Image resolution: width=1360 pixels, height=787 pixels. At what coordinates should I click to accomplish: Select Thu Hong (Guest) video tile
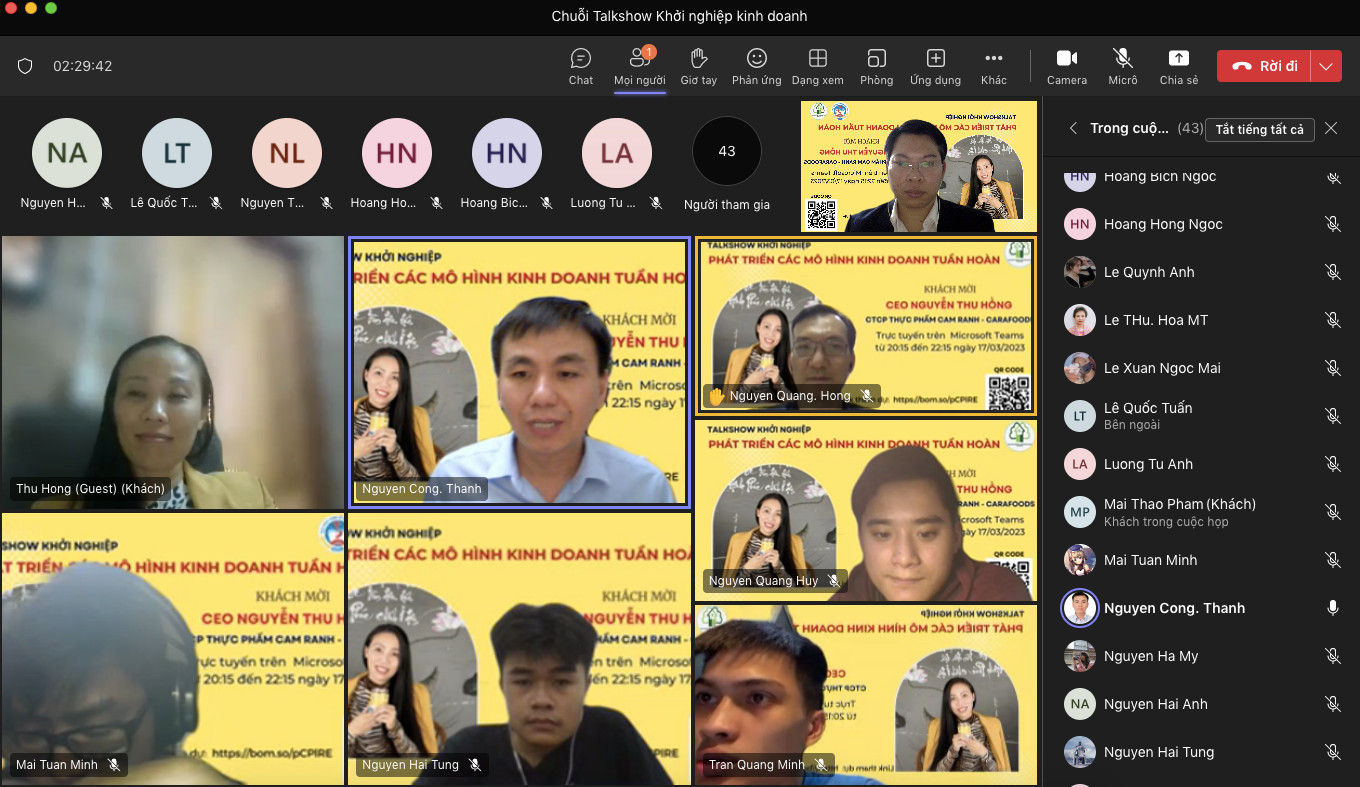tap(172, 372)
